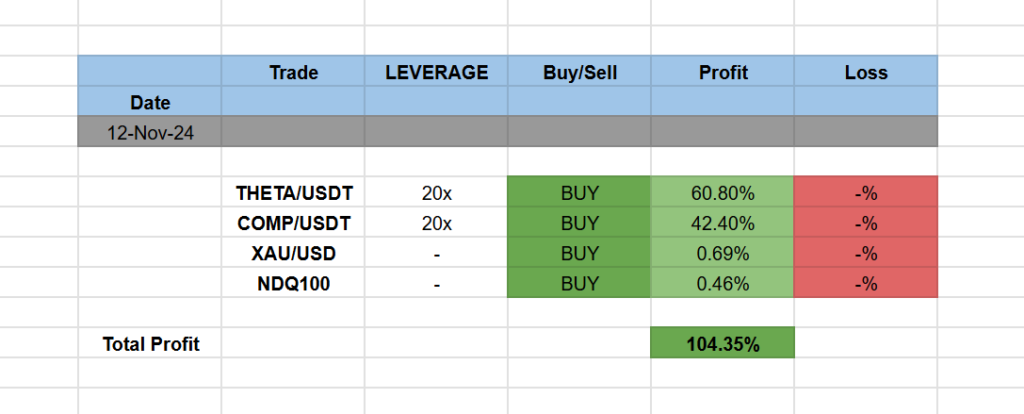
Task: Select the Loss header cell
Action: click(865, 72)
